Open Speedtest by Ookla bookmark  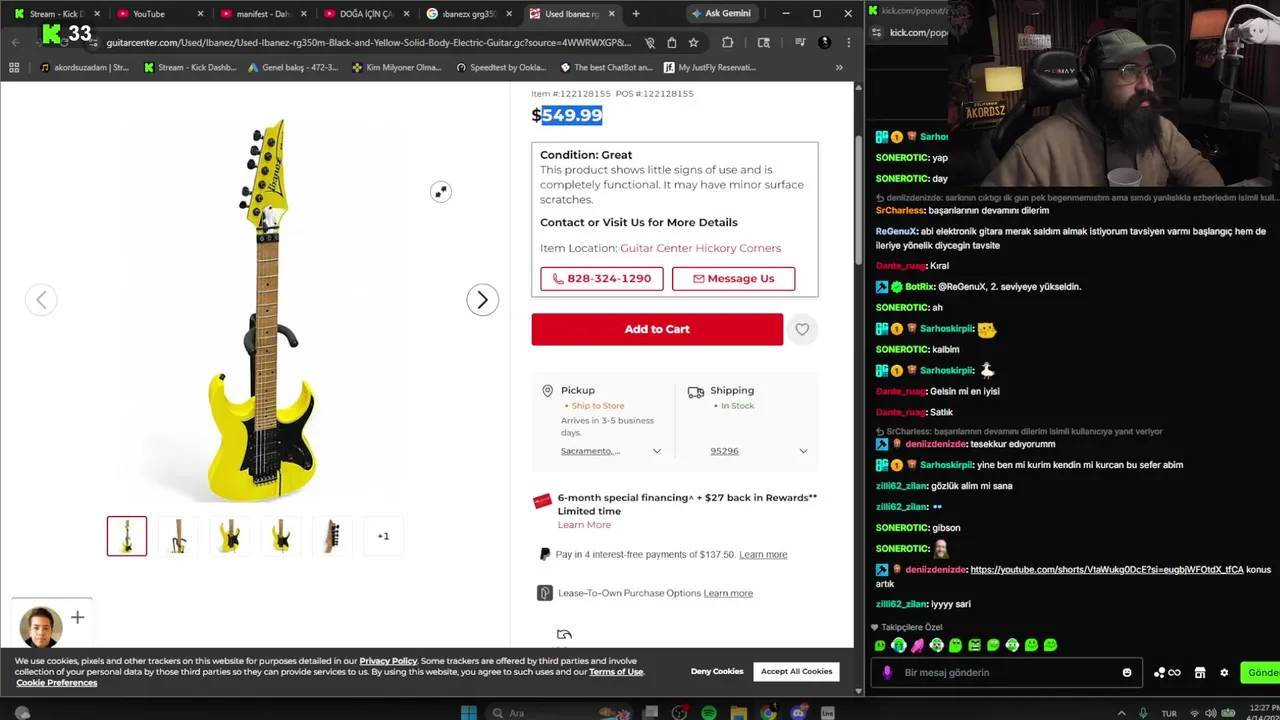pos(500,68)
